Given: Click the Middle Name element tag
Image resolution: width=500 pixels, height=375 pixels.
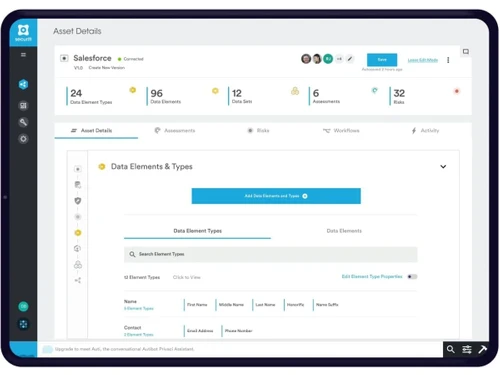Looking at the screenshot, I should click(231, 305).
